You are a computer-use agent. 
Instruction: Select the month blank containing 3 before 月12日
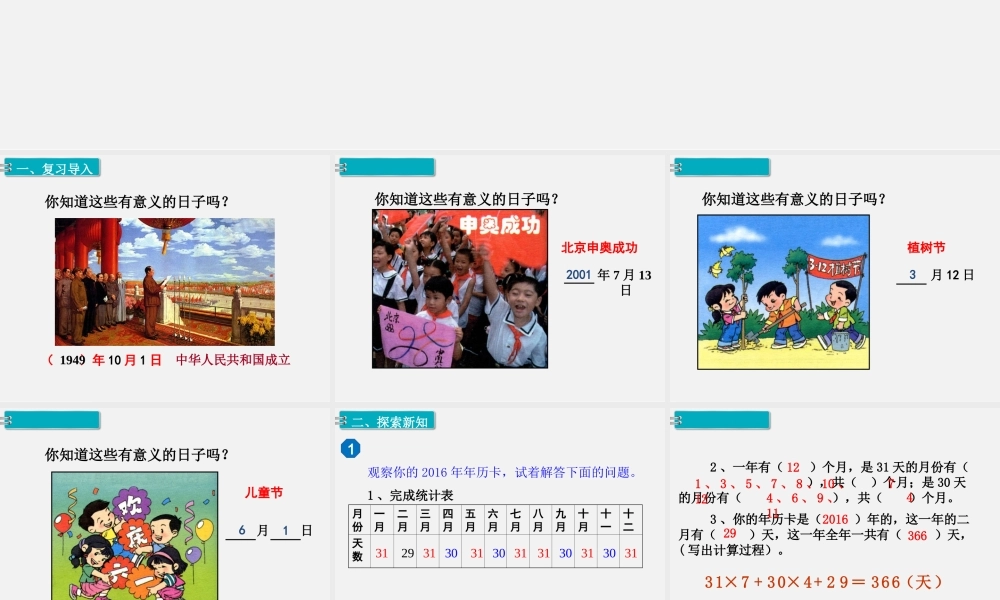point(911,275)
